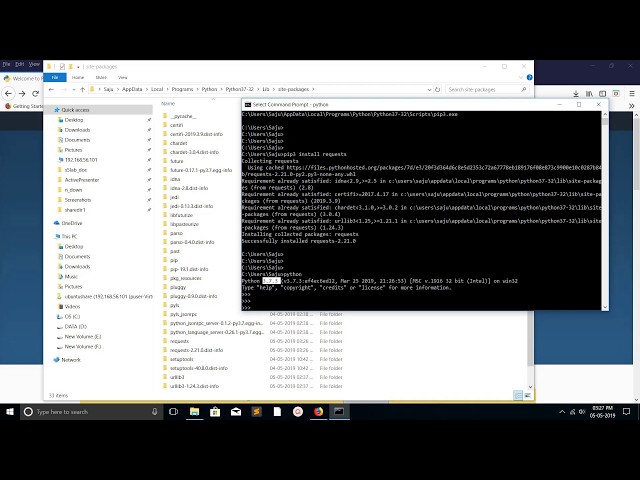Image resolution: width=640 pixels, height=480 pixels.
Task: Open OS (C:) drive in navigation pane
Action: 72,316
